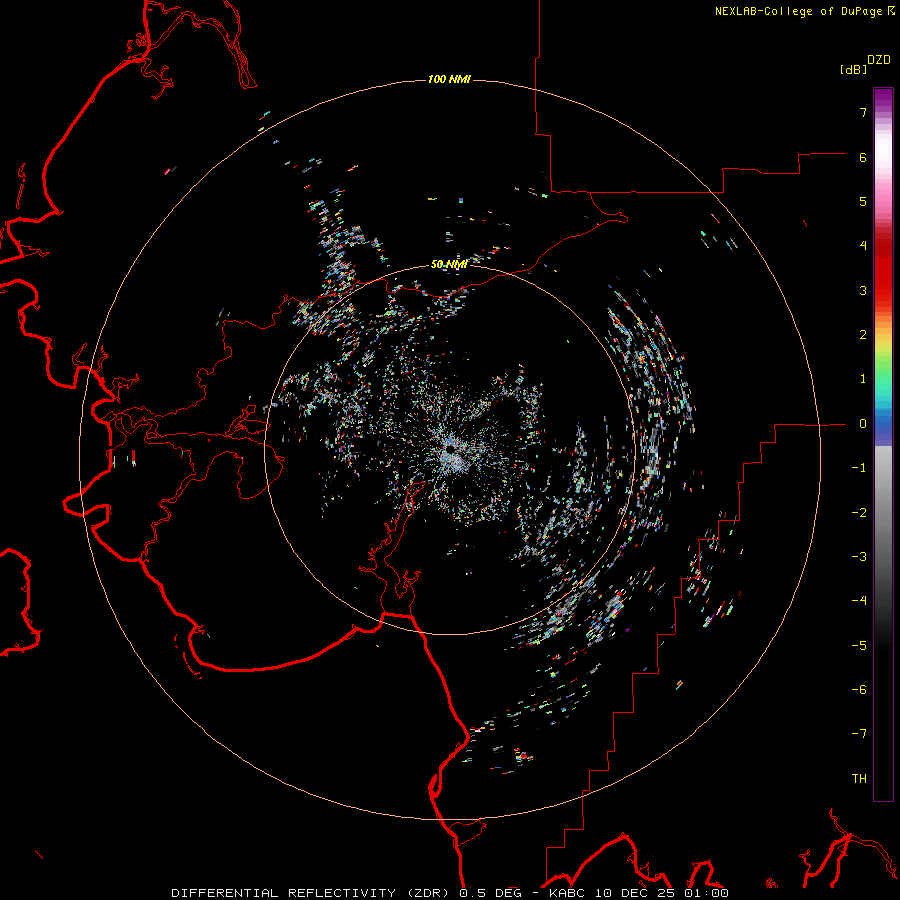900x900 pixels.
Task: Click the 7 value on color scale
Action: [863, 112]
